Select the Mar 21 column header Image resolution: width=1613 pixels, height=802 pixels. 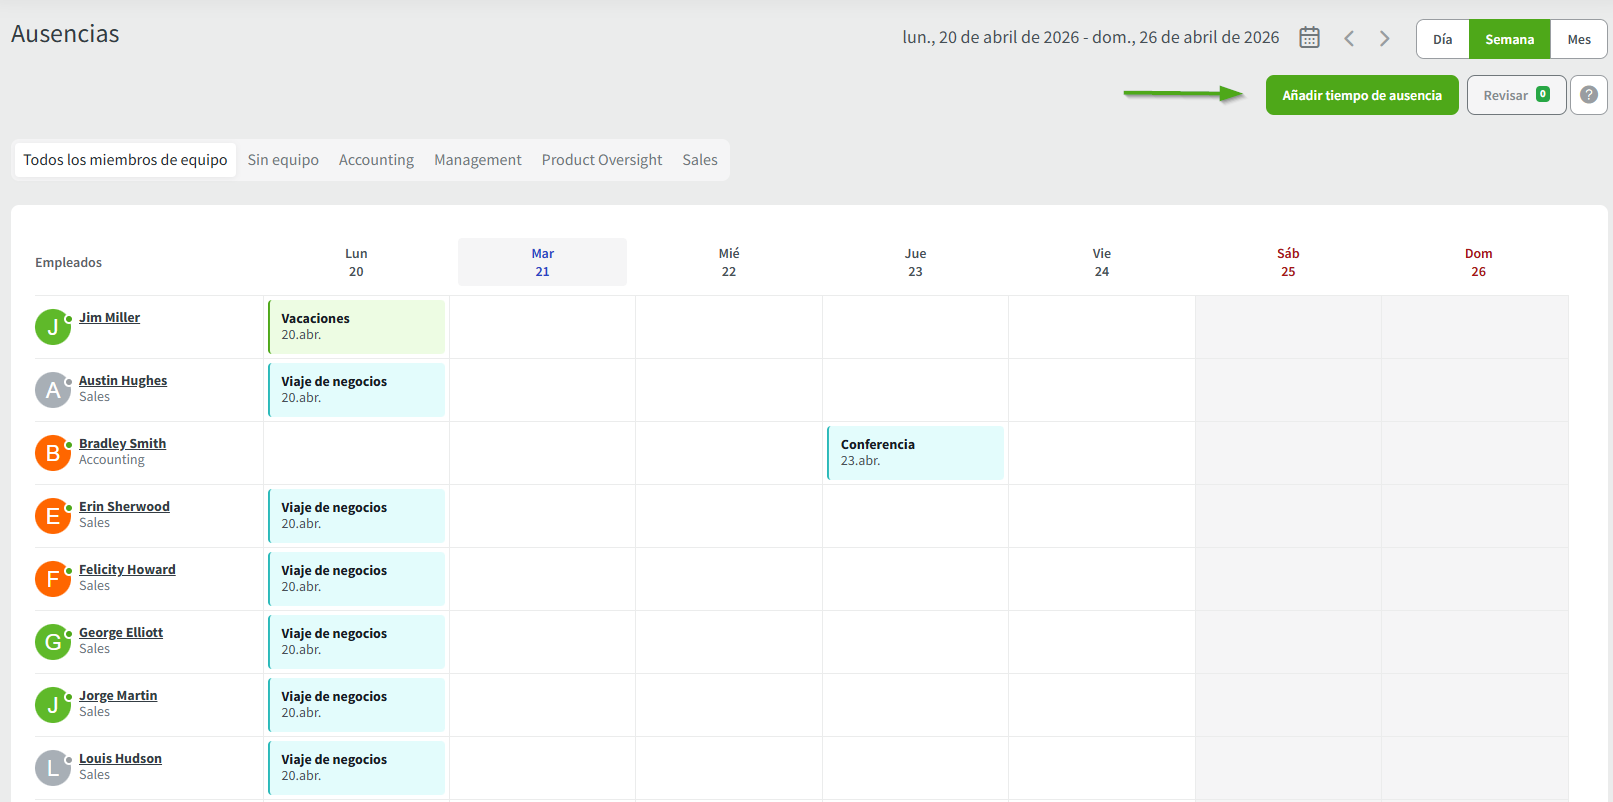click(542, 262)
